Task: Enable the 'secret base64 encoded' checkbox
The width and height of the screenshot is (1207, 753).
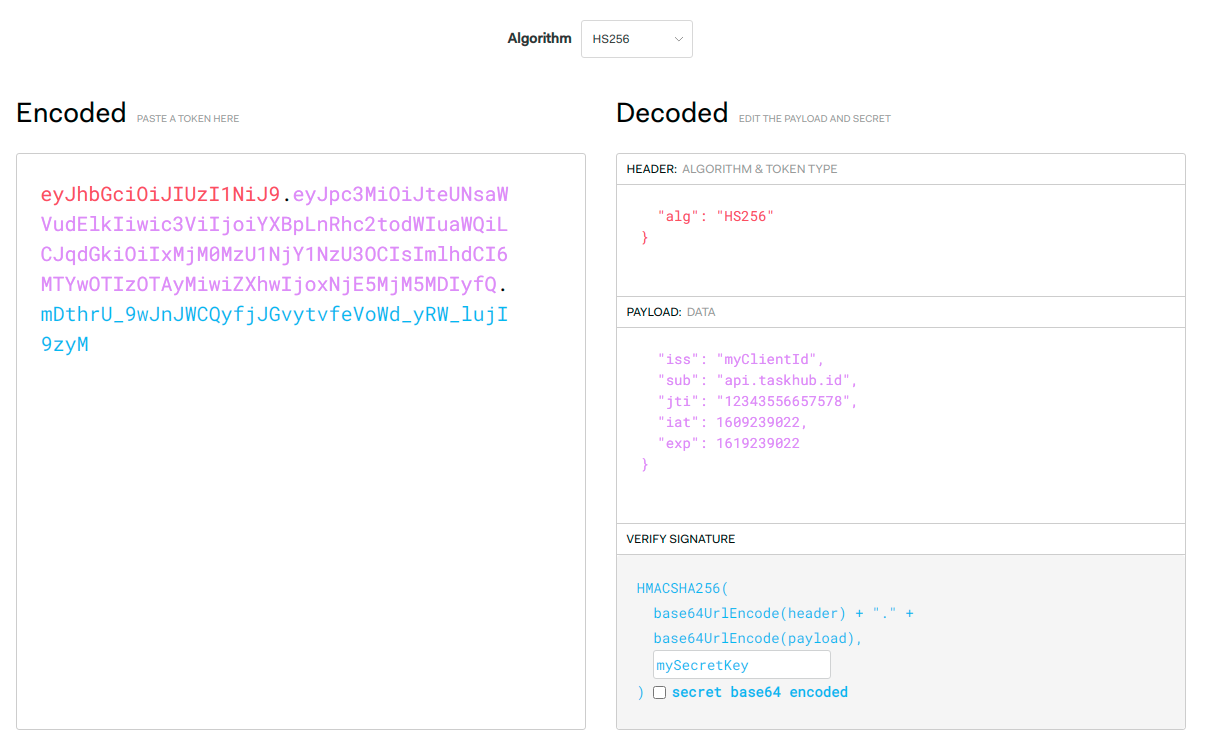Action: (x=659, y=691)
